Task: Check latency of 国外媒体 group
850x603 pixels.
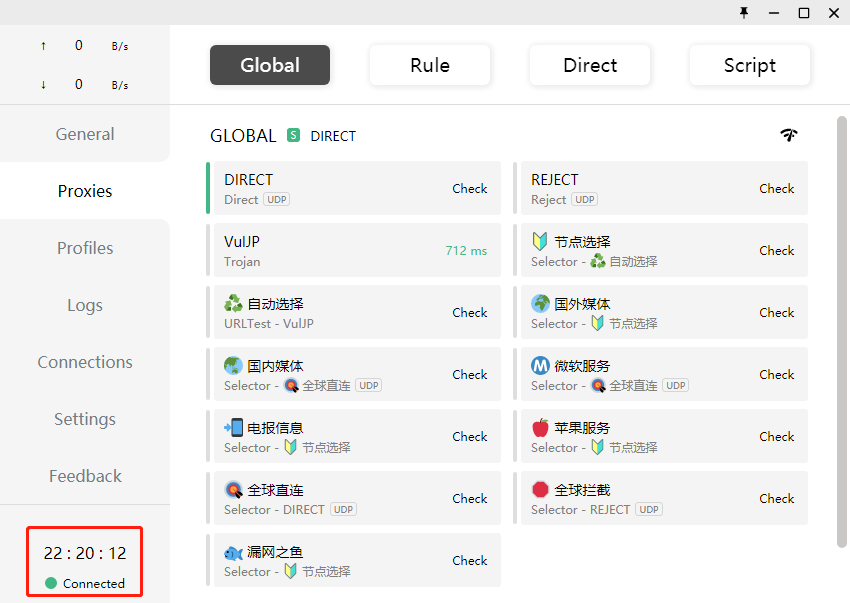Action: pos(776,312)
